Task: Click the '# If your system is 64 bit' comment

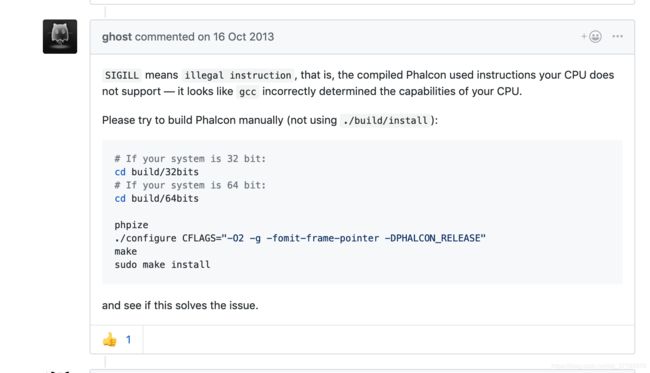Action: coord(190,185)
